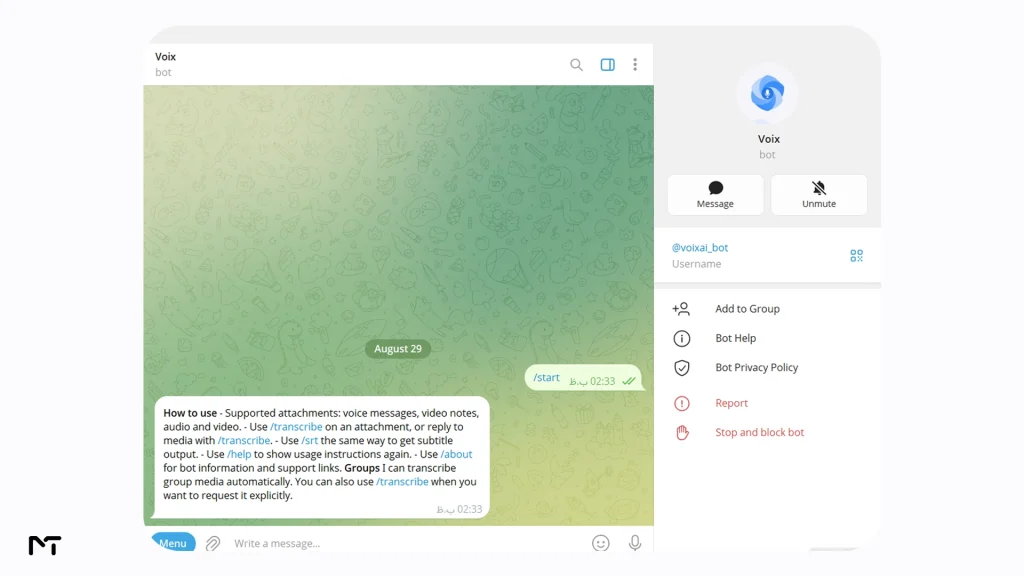1024x576 pixels.
Task: Open chat search with magnifier icon
Action: click(x=576, y=65)
